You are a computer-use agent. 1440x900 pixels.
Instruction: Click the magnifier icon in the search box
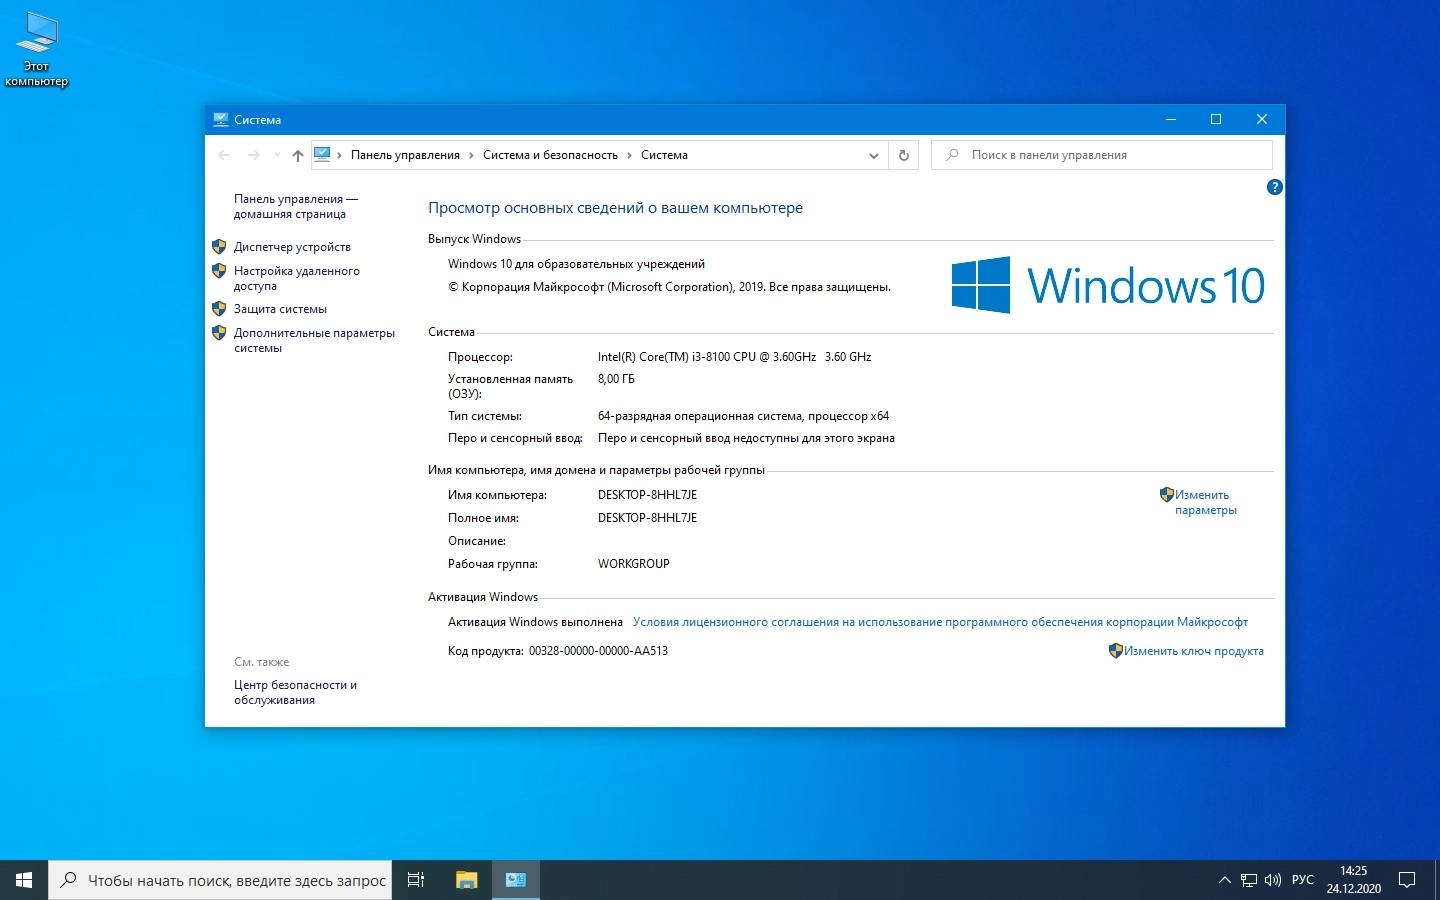coord(952,155)
